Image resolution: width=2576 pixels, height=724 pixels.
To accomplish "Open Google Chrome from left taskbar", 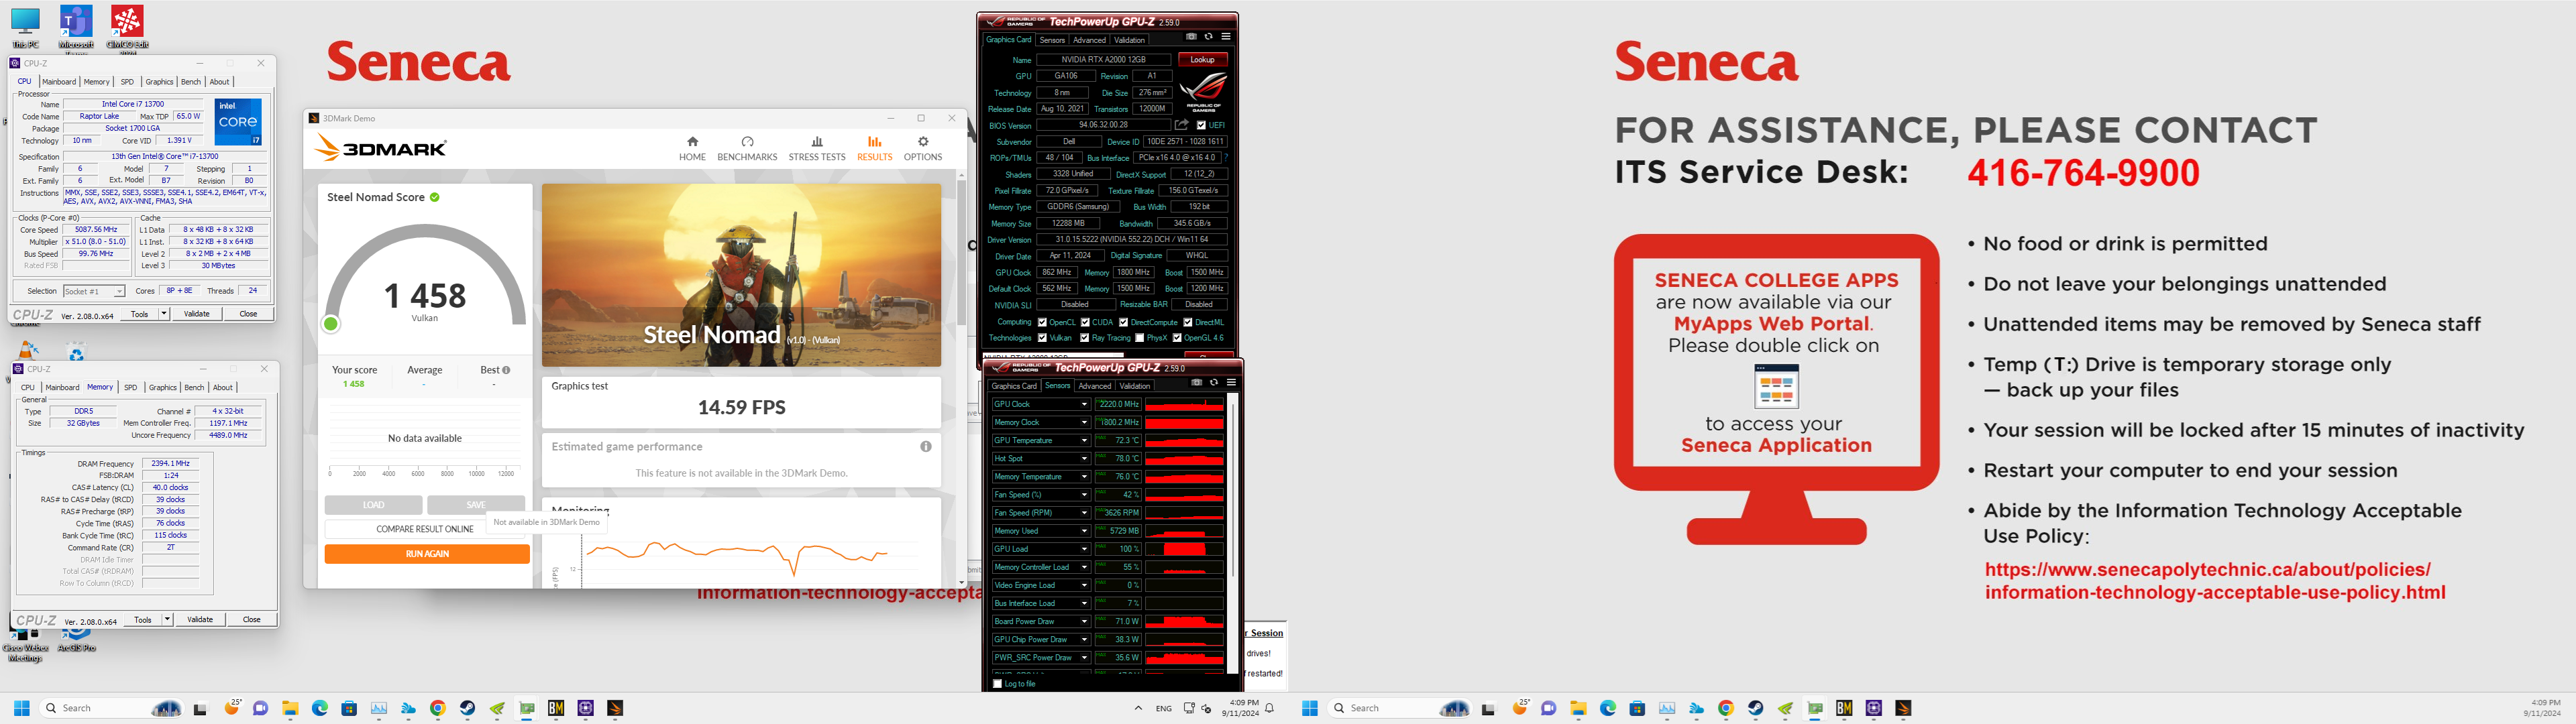I will pyautogui.click(x=437, y=708).
